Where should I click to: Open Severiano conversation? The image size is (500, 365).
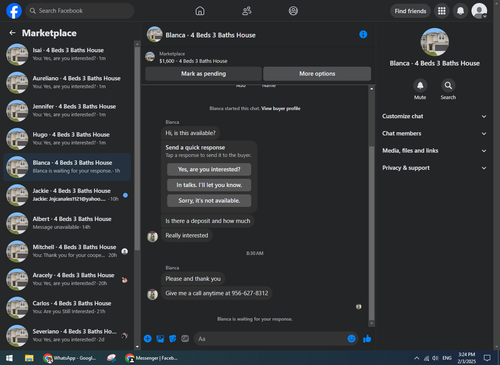(x=67, y=336)
